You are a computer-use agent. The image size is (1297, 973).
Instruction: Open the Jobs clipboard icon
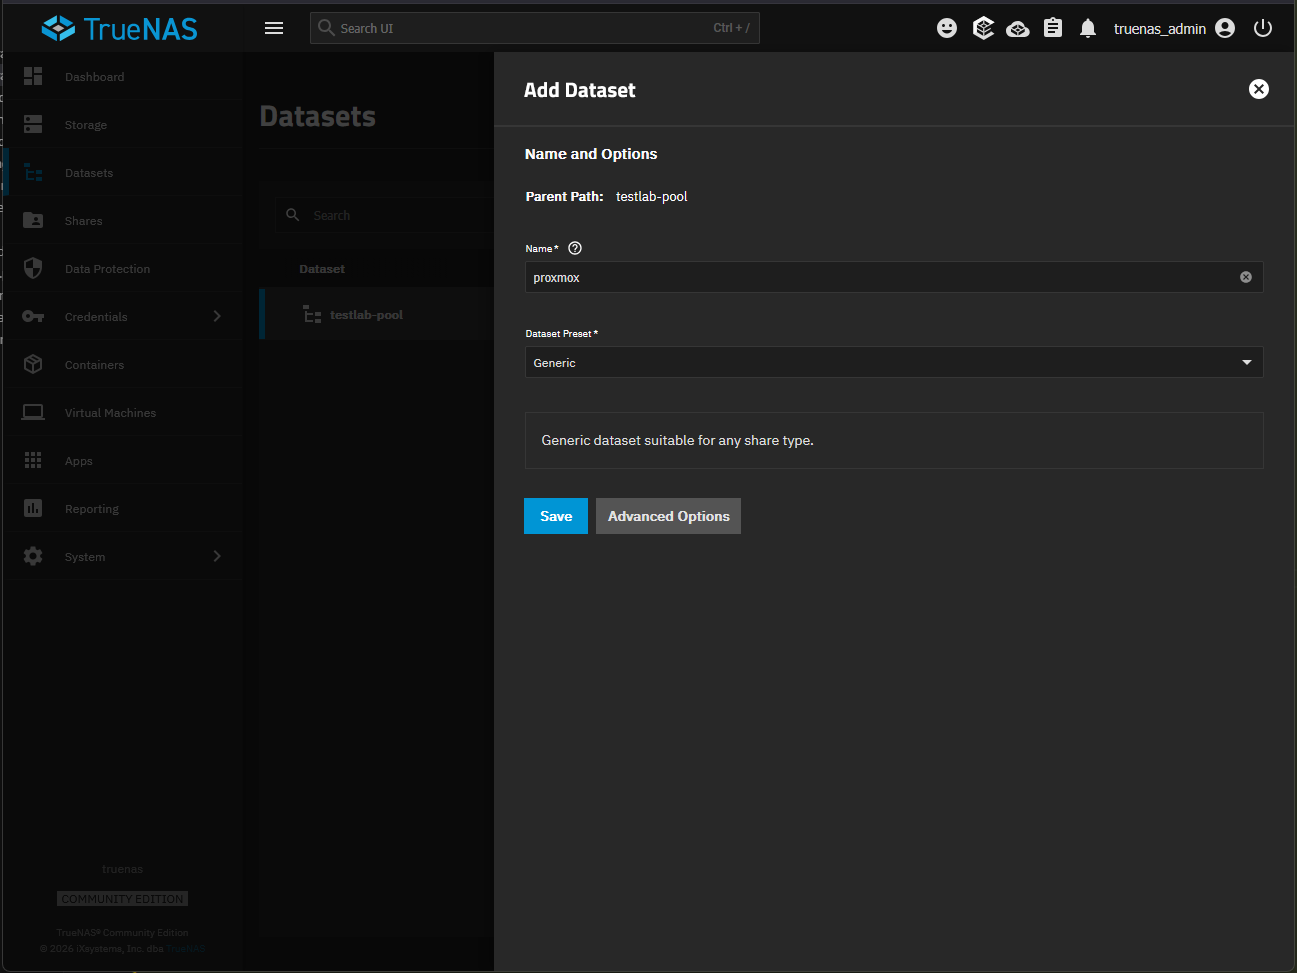1053,28
